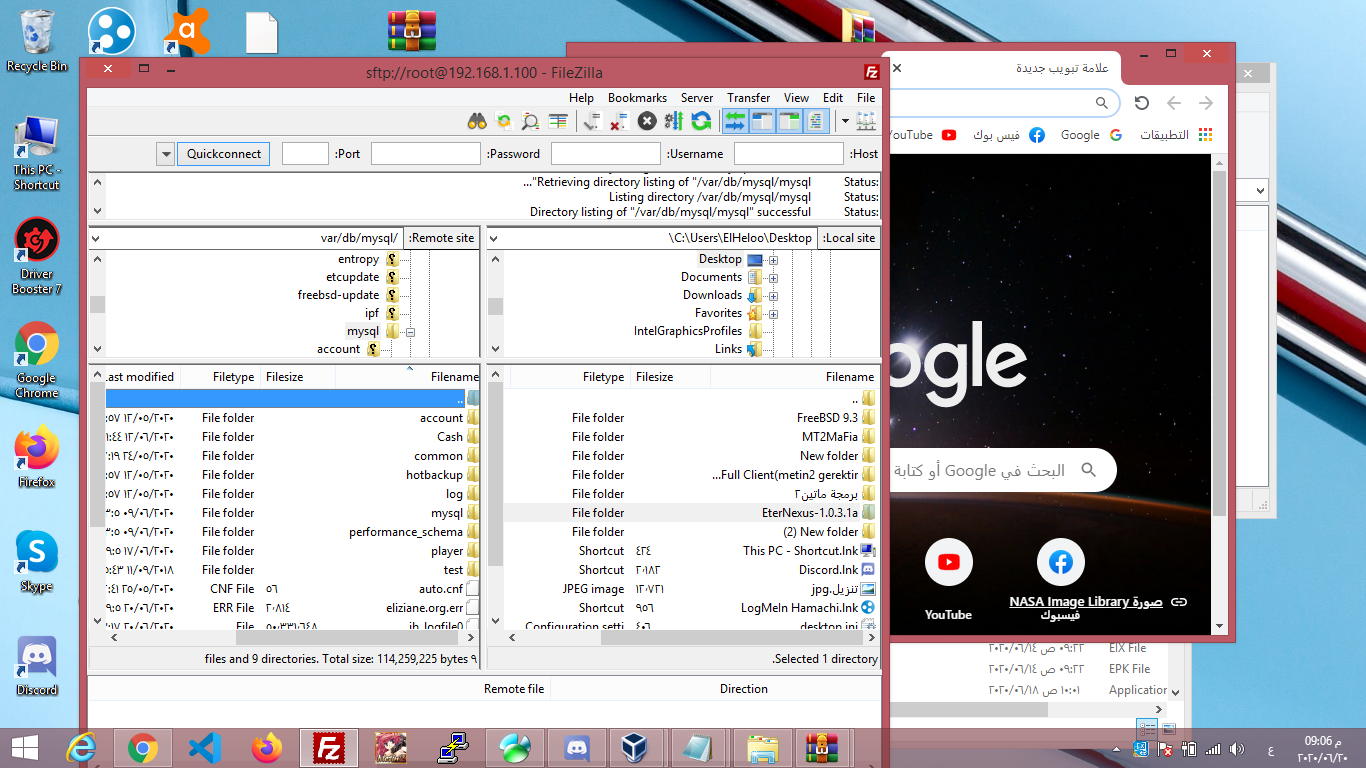
Task: Toggle local directory tree display
Action: (x=790, y=121)
